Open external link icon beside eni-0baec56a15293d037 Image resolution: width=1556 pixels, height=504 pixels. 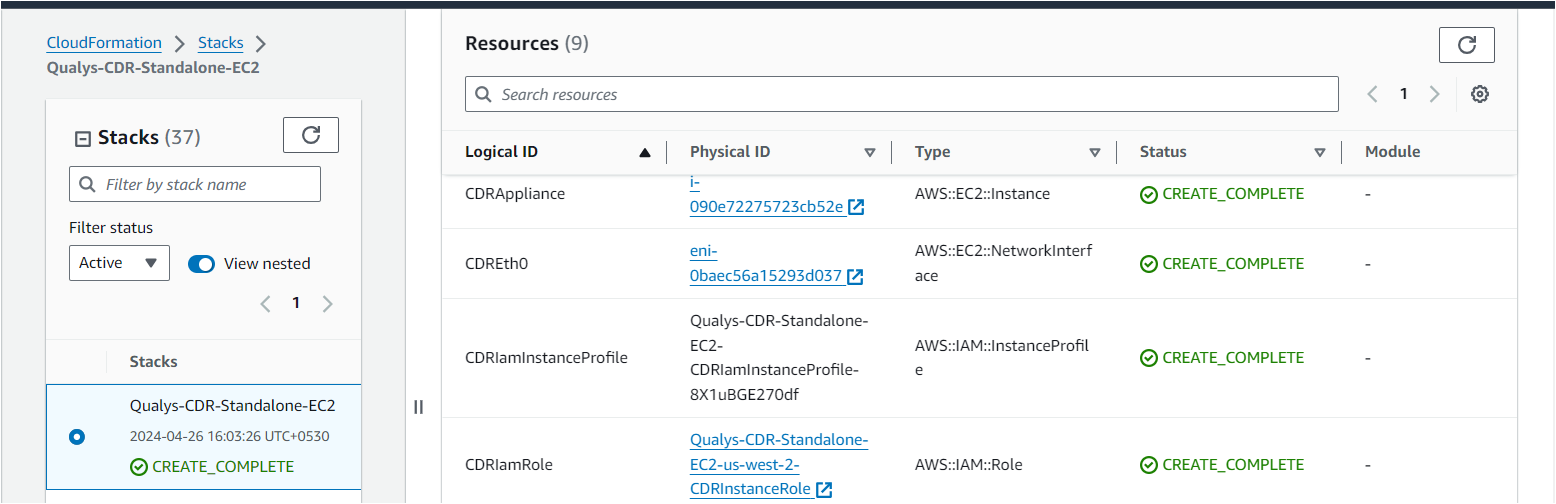855,277
